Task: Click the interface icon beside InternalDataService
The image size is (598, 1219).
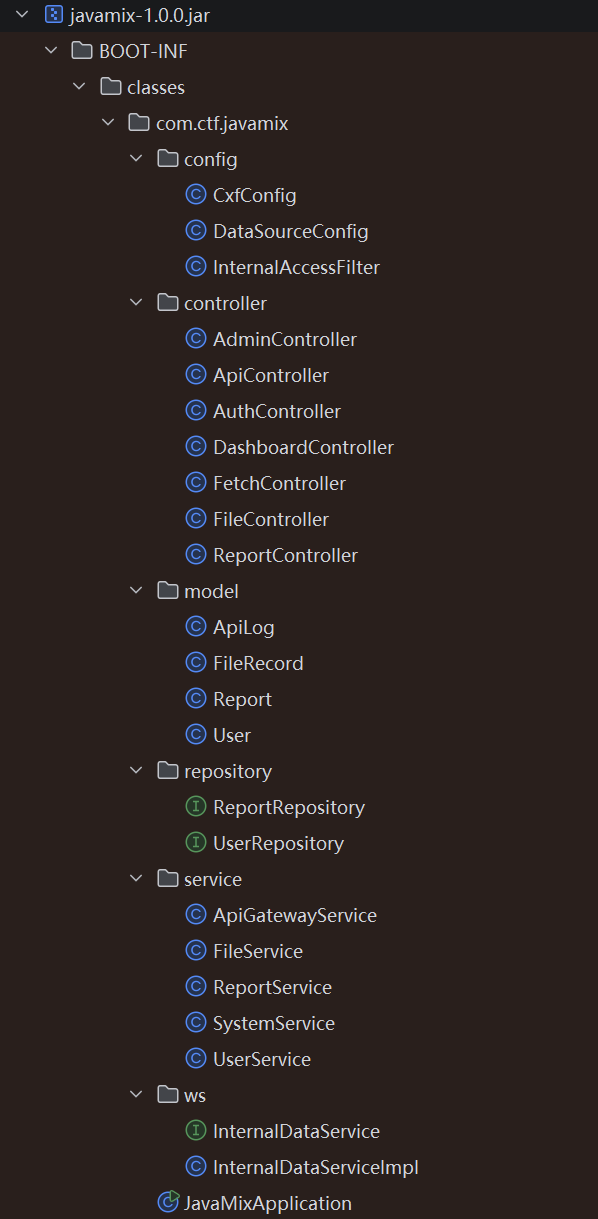Action: [196, 1131]
